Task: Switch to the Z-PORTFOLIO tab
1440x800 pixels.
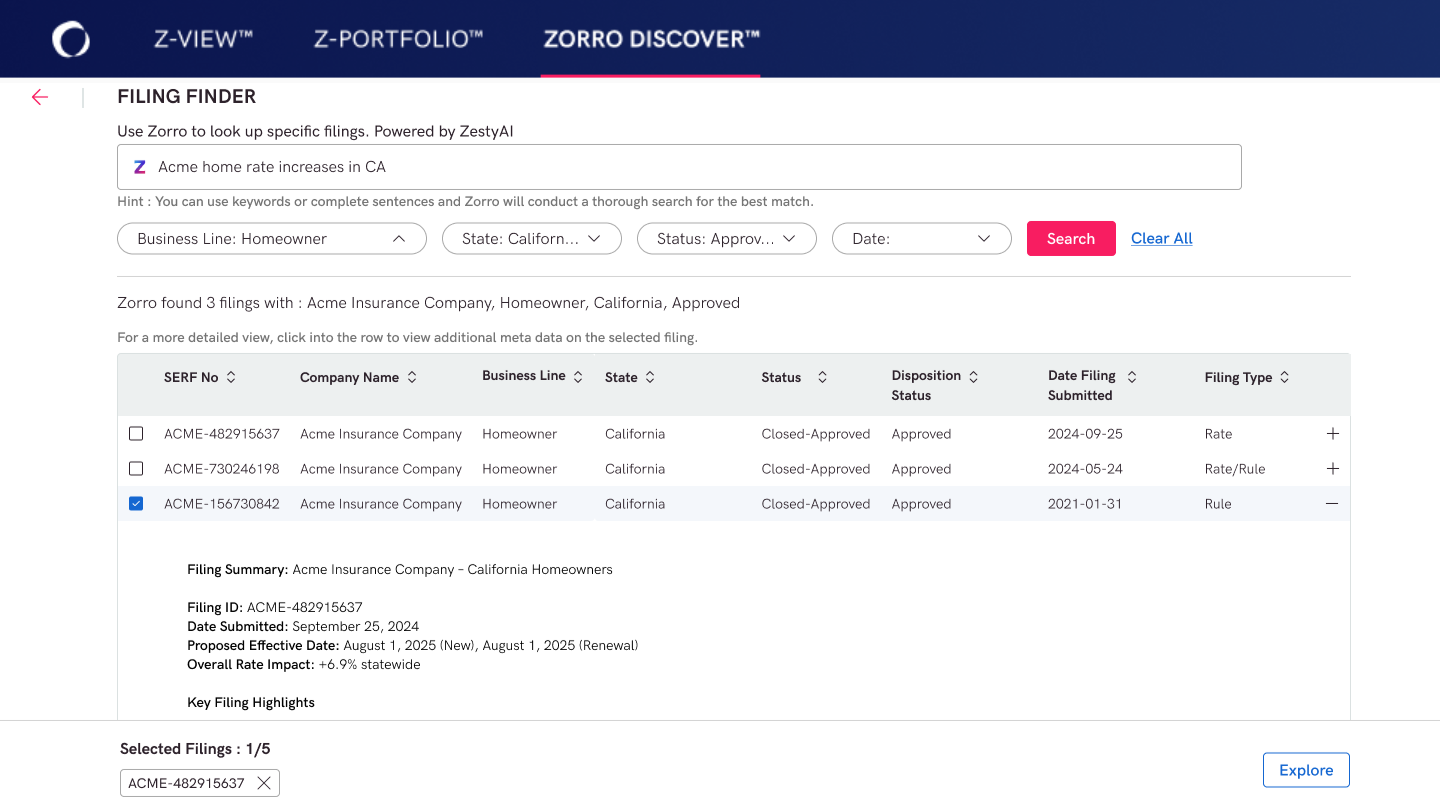Action: pyautogui.click(x=398, y=39)
